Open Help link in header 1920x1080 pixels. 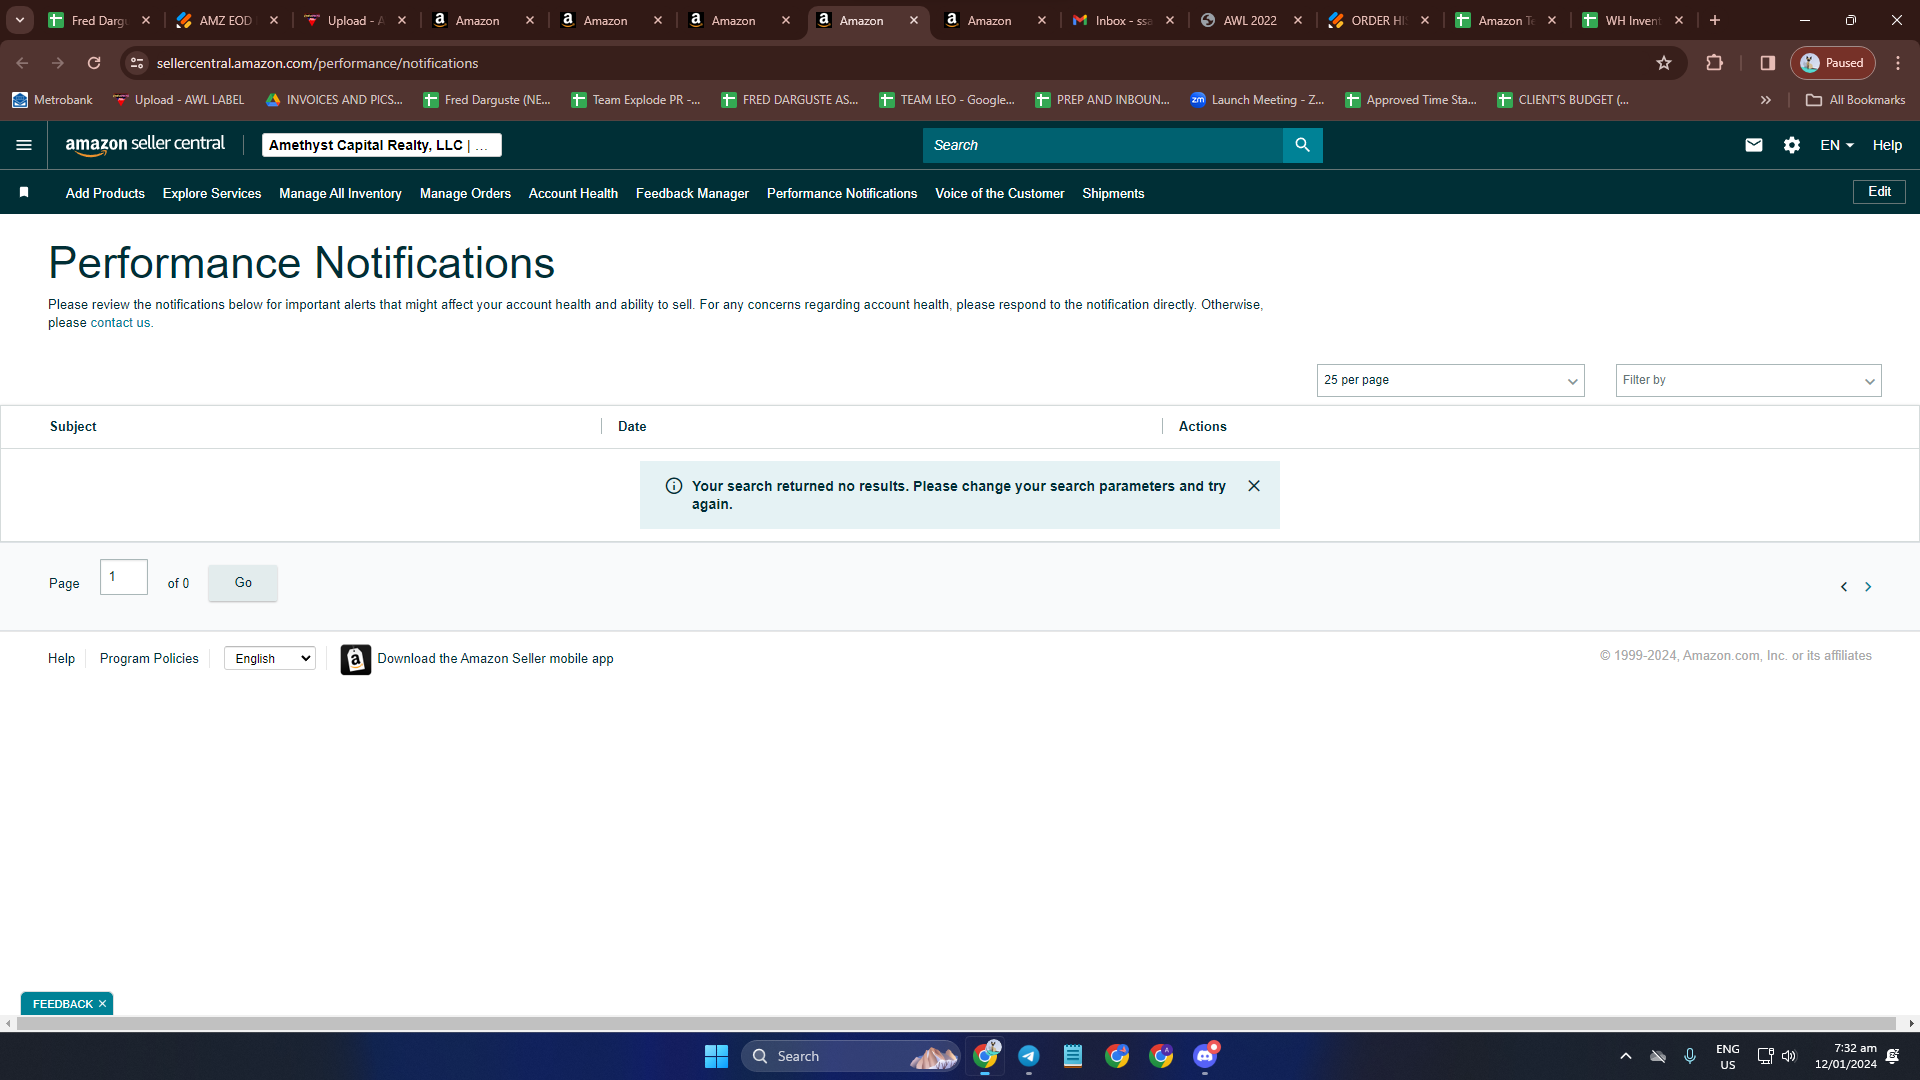pyautogui.click(x=1887, y=145)
